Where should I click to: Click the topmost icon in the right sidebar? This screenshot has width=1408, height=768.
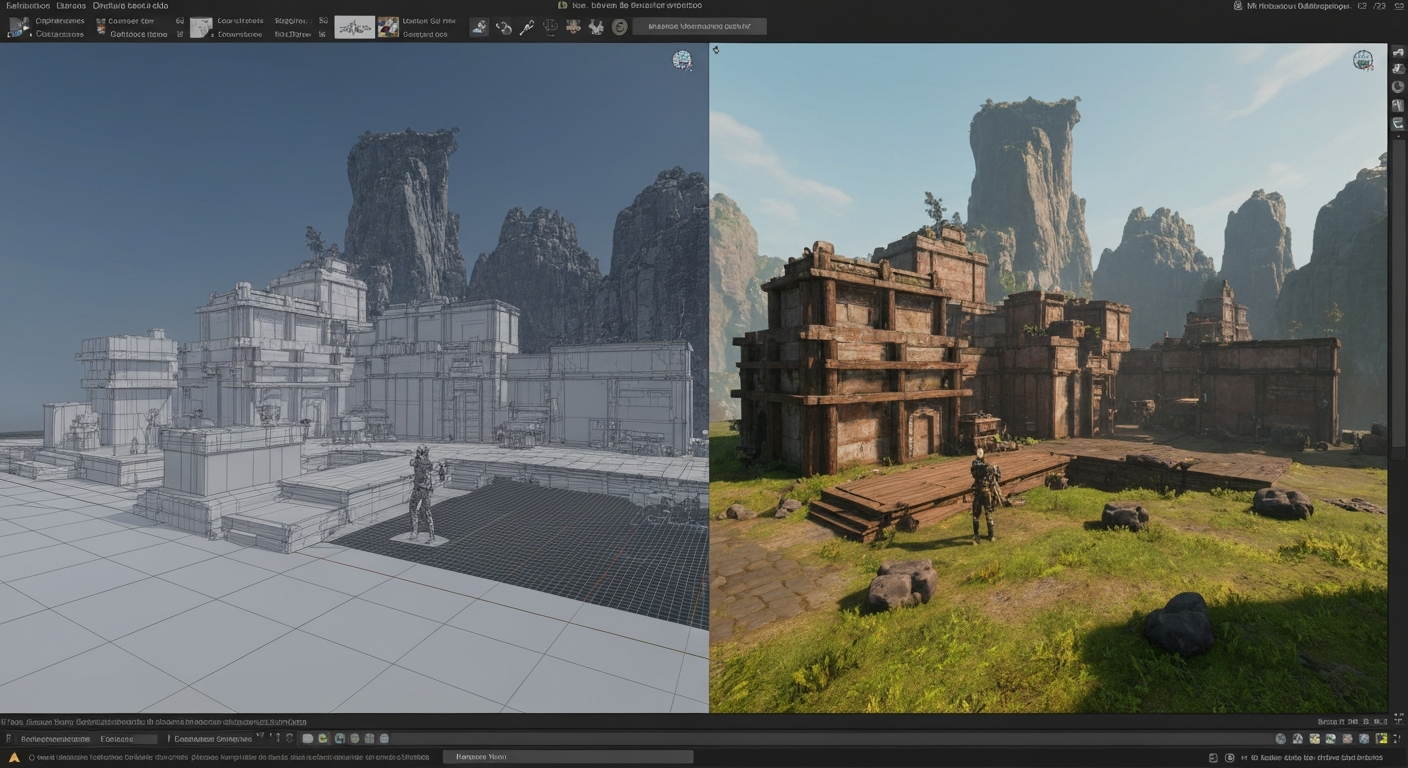(x=1398, y=52)
